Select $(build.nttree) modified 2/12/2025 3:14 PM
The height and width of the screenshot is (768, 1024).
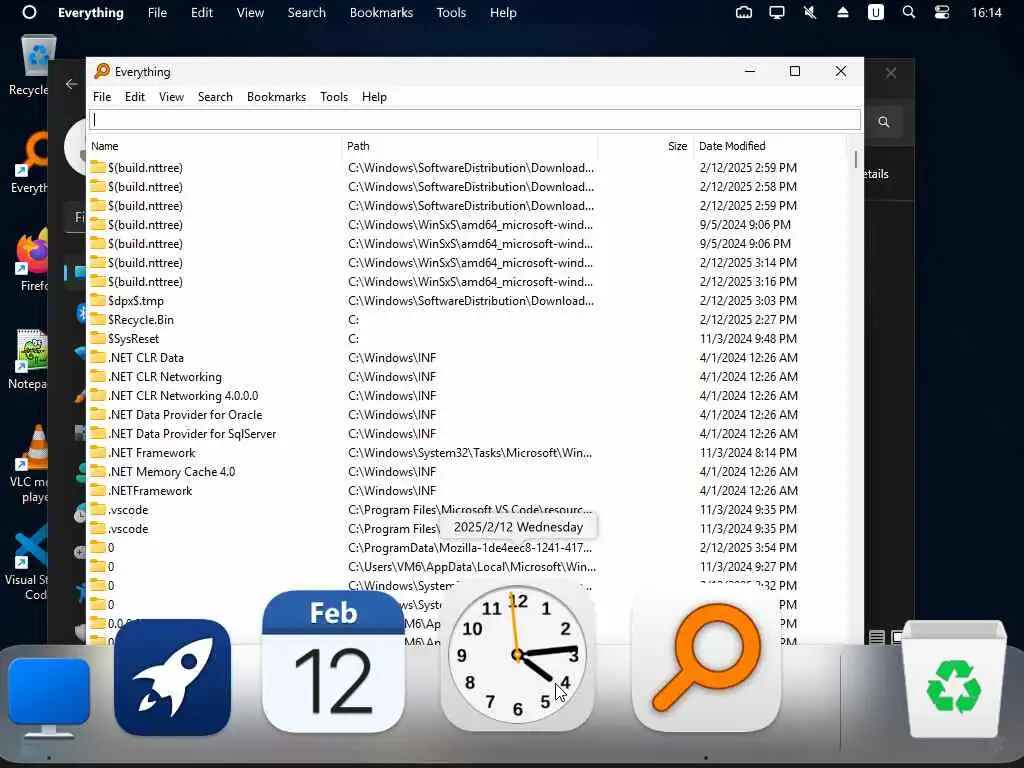click(466, 263)
